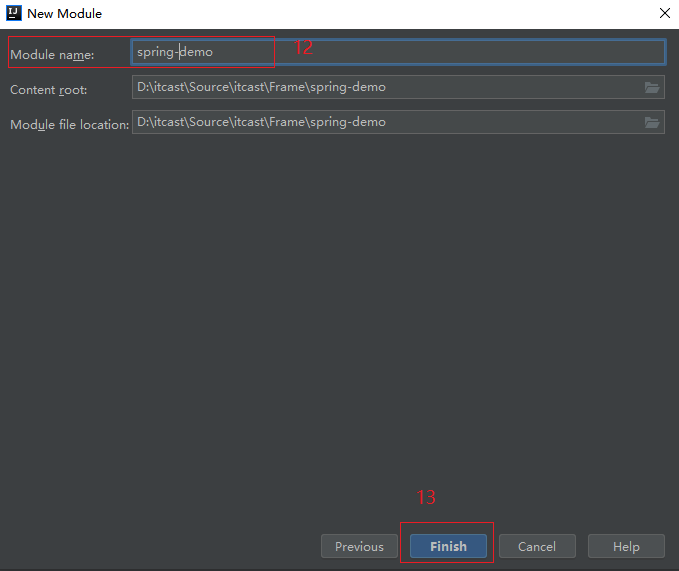Screen dimensions: 679x571
Task: Click the Content root browse folder icon
Action: [x=652, y=87]
